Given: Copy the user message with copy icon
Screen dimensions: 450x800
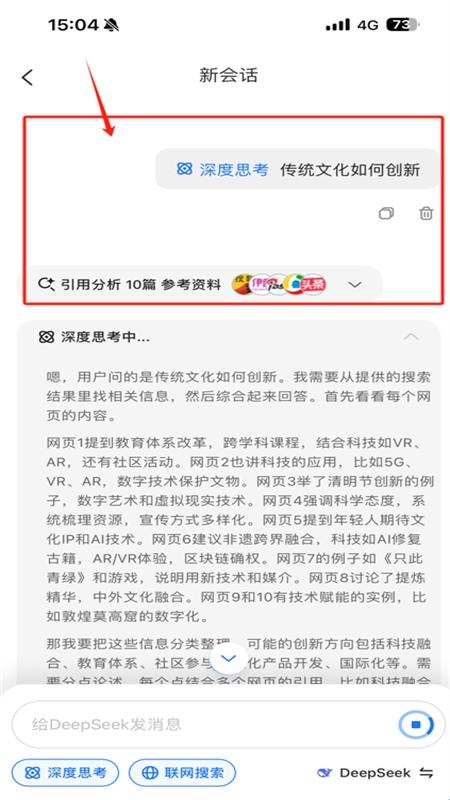Looking at the screenshot, I should (386, 213).
